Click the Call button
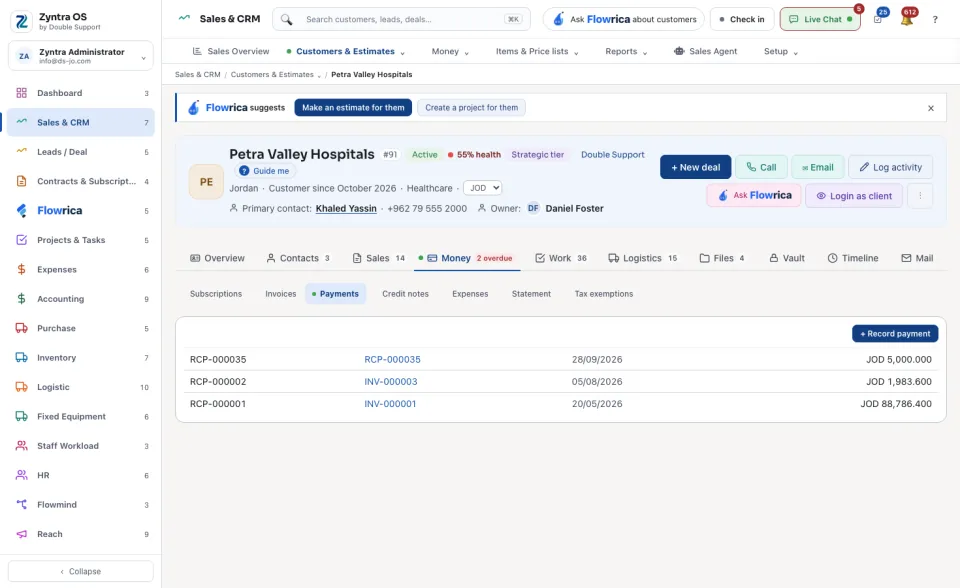 point(761,167)
